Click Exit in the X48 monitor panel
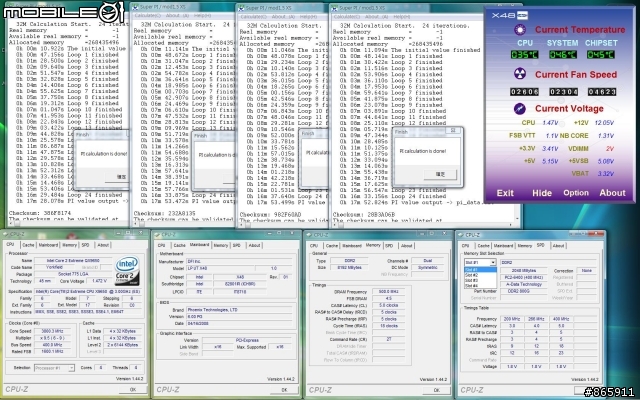This screenshot has height=400, width=640. [505, 193]
